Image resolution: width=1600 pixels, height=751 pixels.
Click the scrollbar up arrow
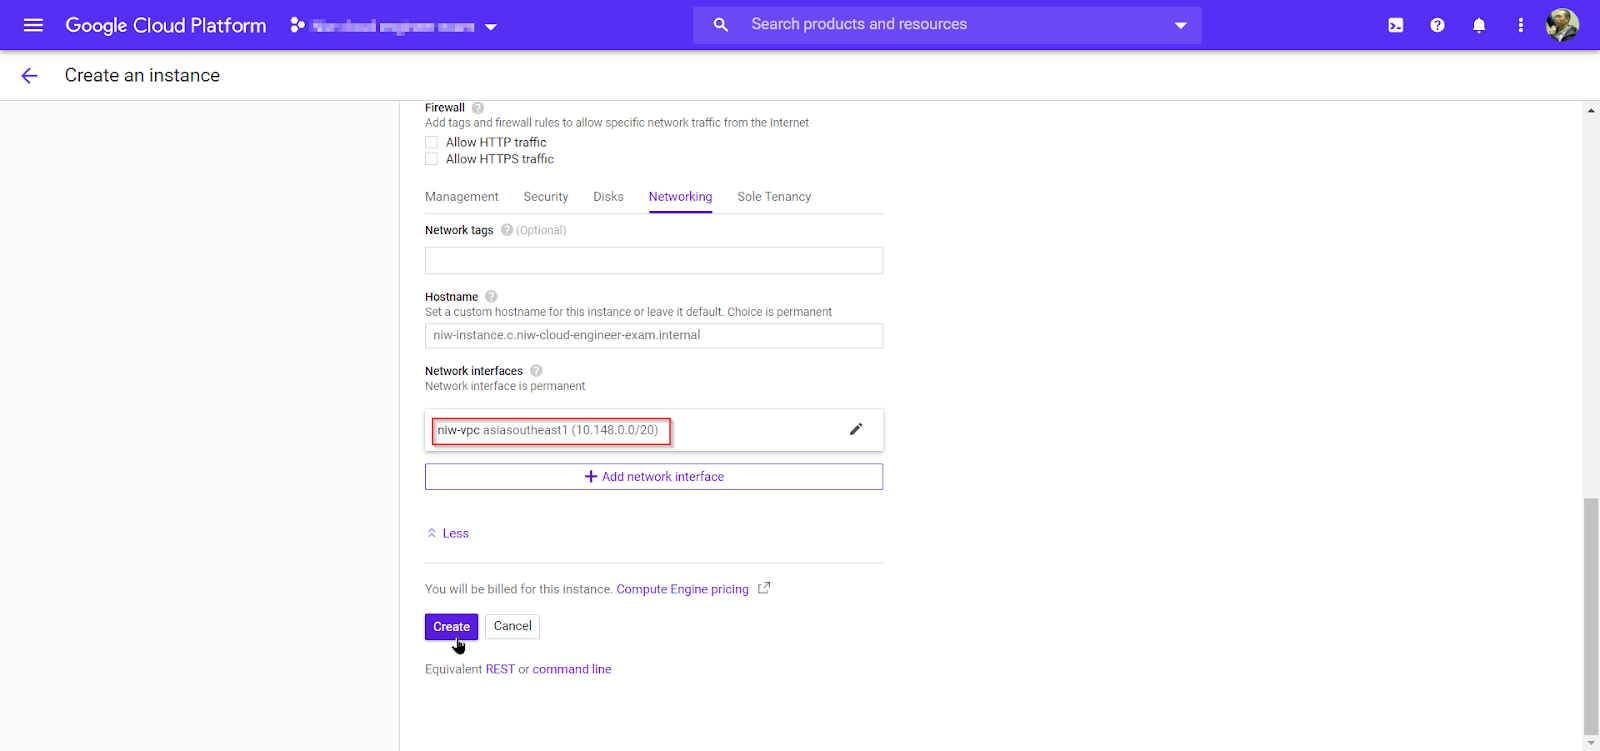click(1591, 110)
